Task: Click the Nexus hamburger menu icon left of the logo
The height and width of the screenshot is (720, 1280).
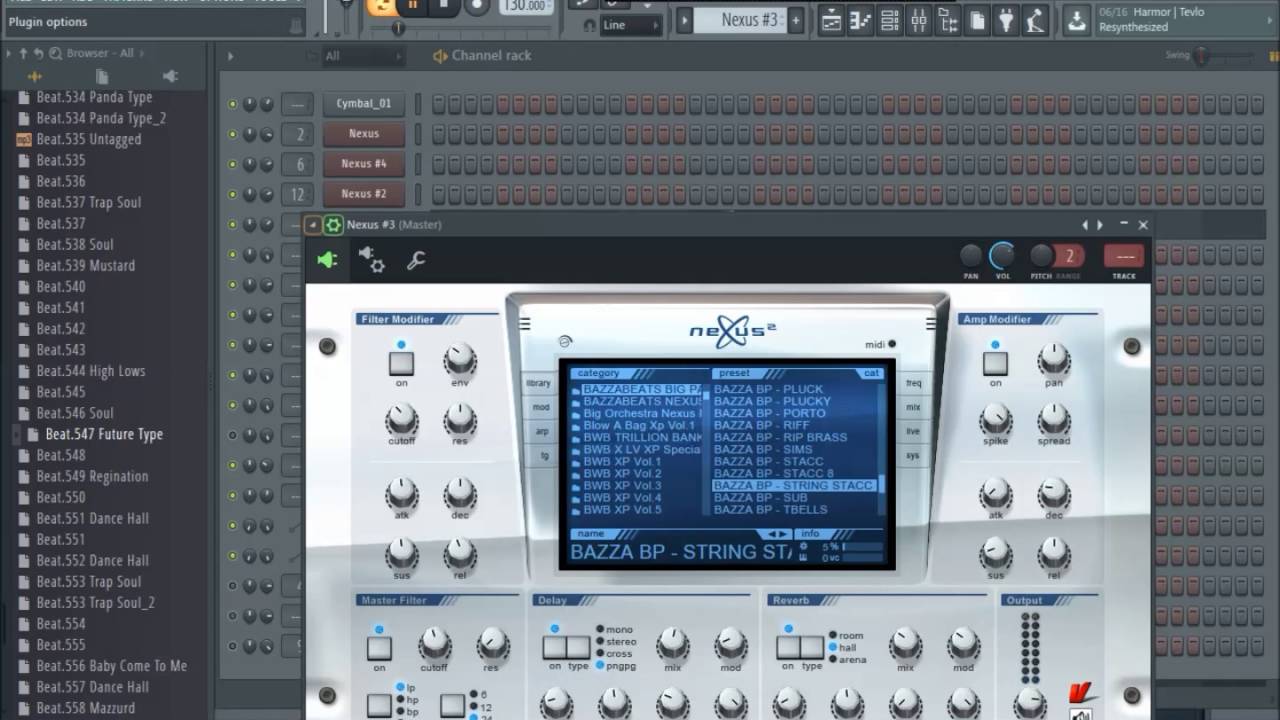Action: 525,323
